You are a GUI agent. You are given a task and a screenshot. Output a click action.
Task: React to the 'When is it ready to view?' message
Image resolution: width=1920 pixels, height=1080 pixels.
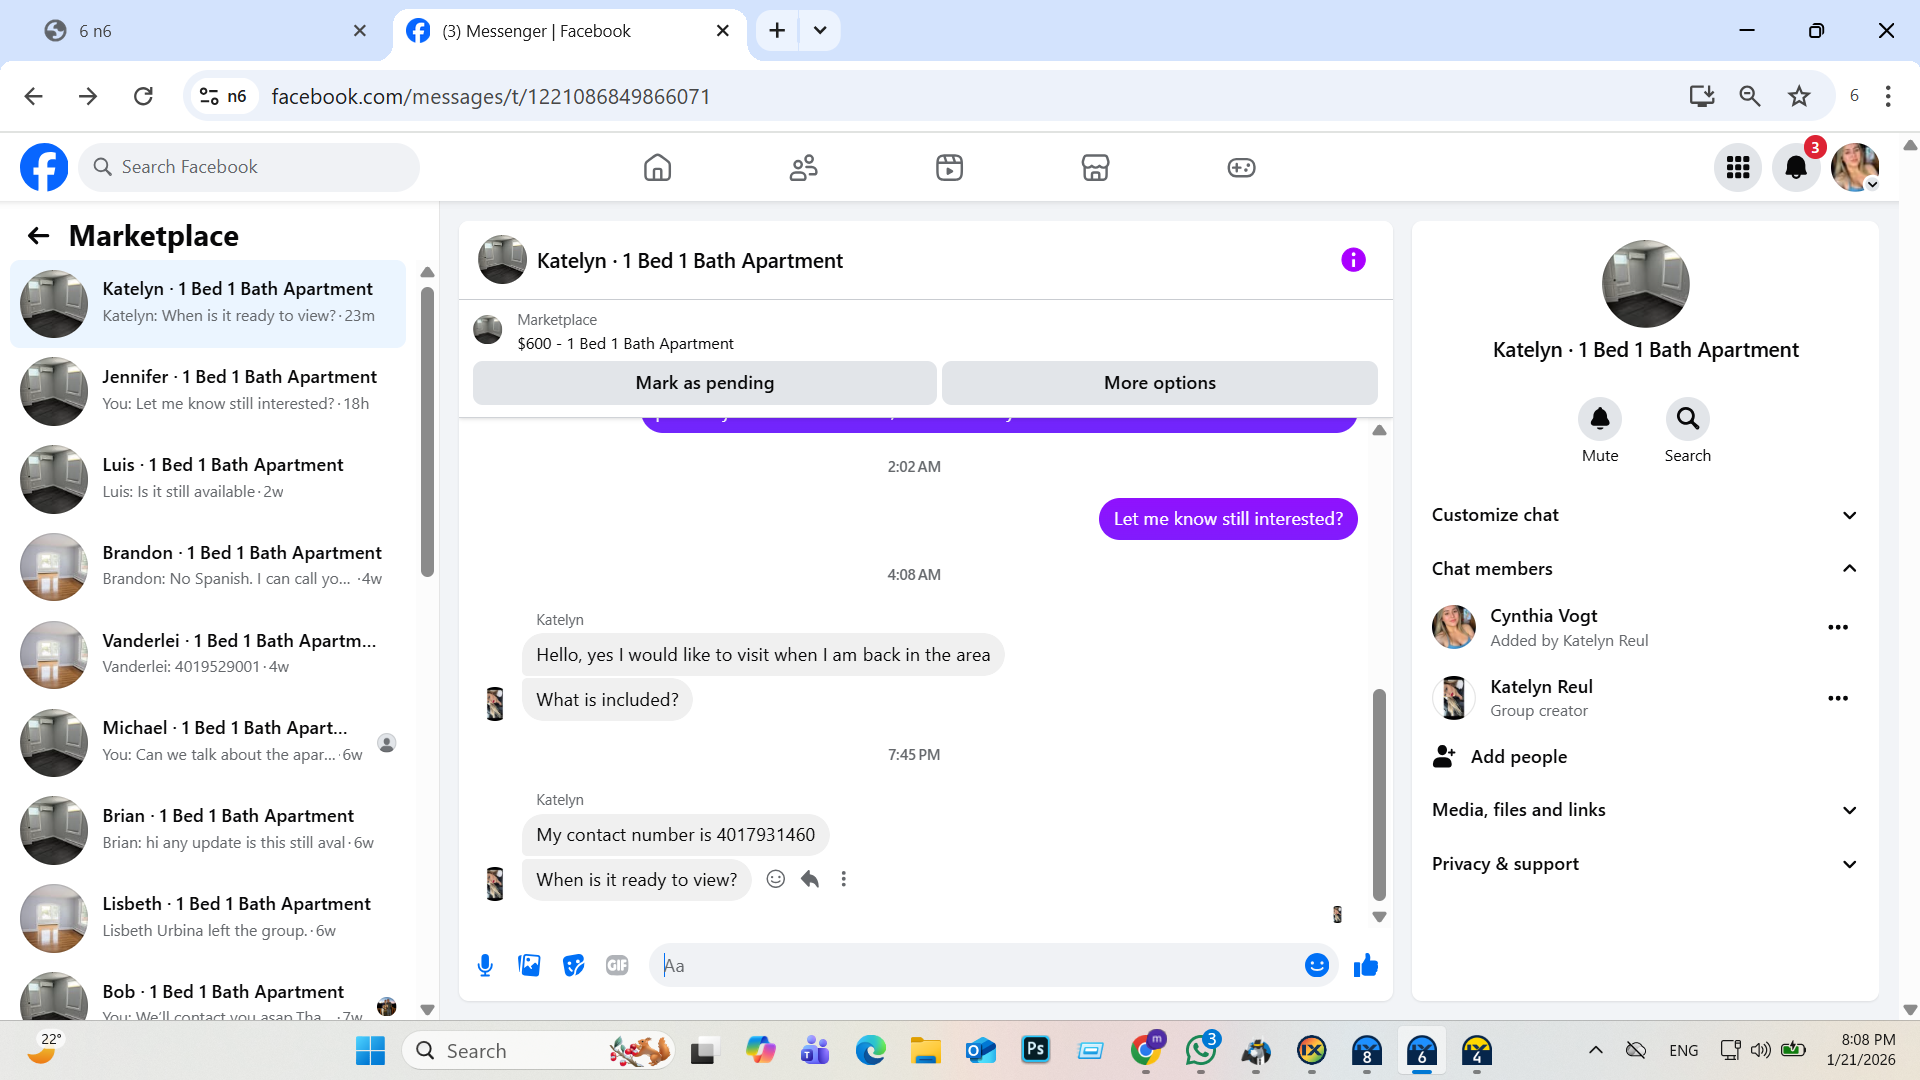coord(775,879)
